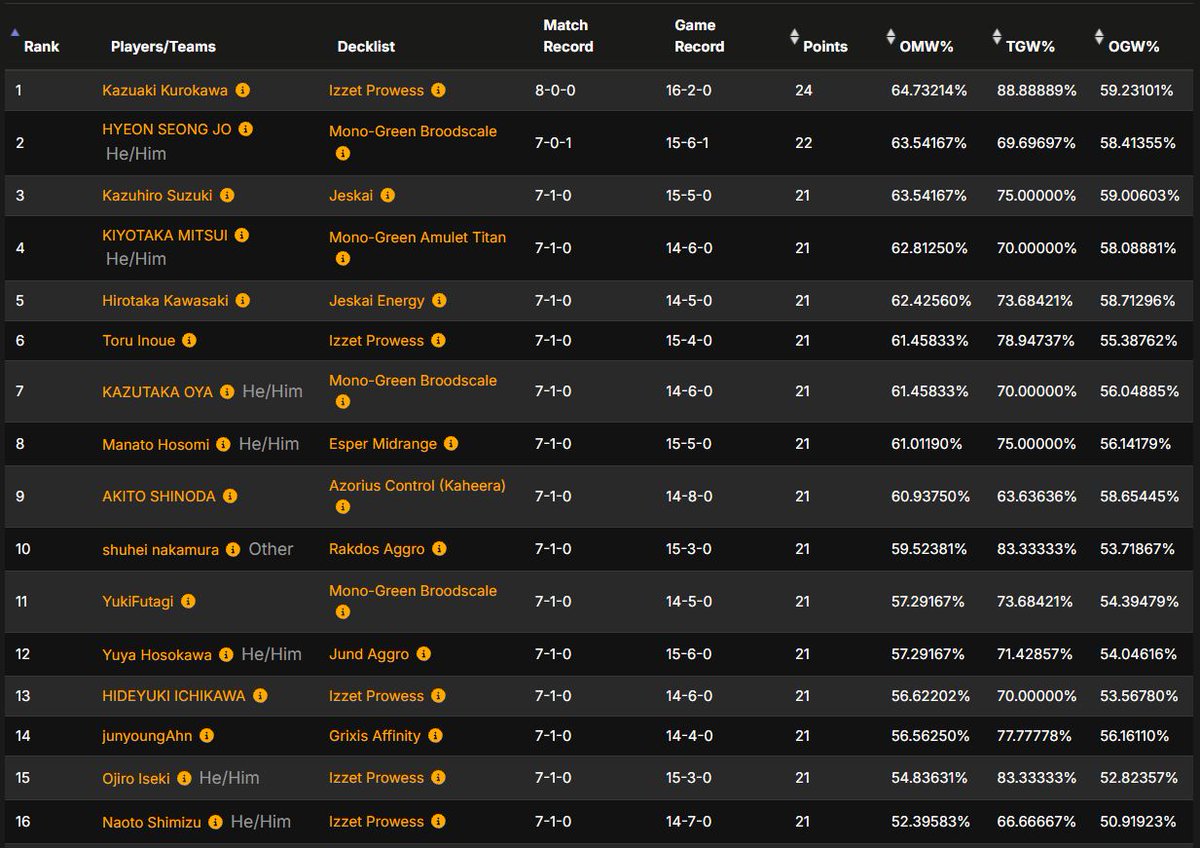1200x848 pixels.
Task: Open Hirotaka Kawasaki's player profile link
Action: 165,300
